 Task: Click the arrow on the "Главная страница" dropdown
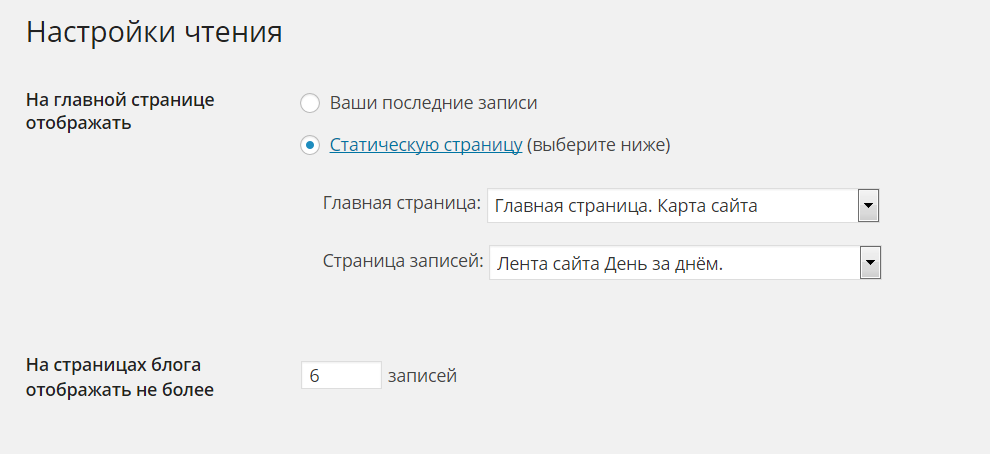click(868, 207)
